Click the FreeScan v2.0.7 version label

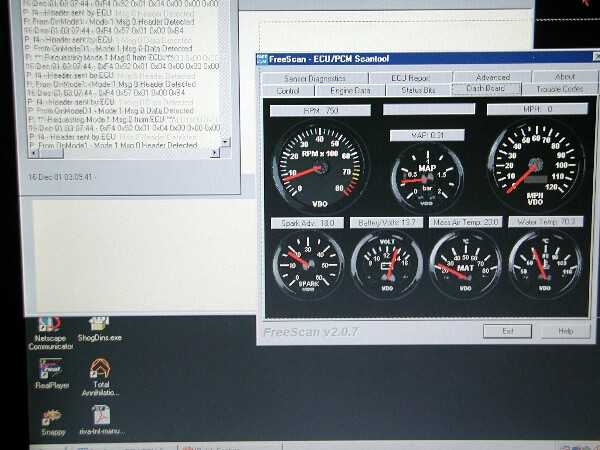click(x=311, y=332)
